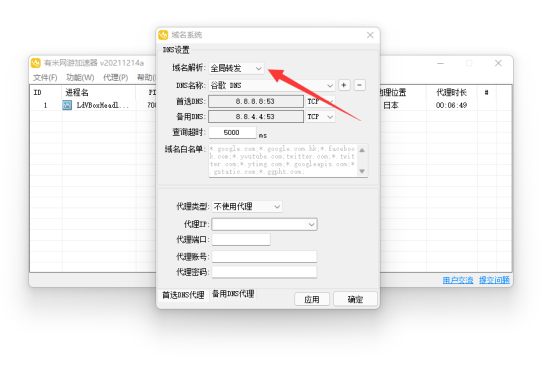
Task: Switch to the 备用DNS代理 tab
Action: (x=233, y=294)
